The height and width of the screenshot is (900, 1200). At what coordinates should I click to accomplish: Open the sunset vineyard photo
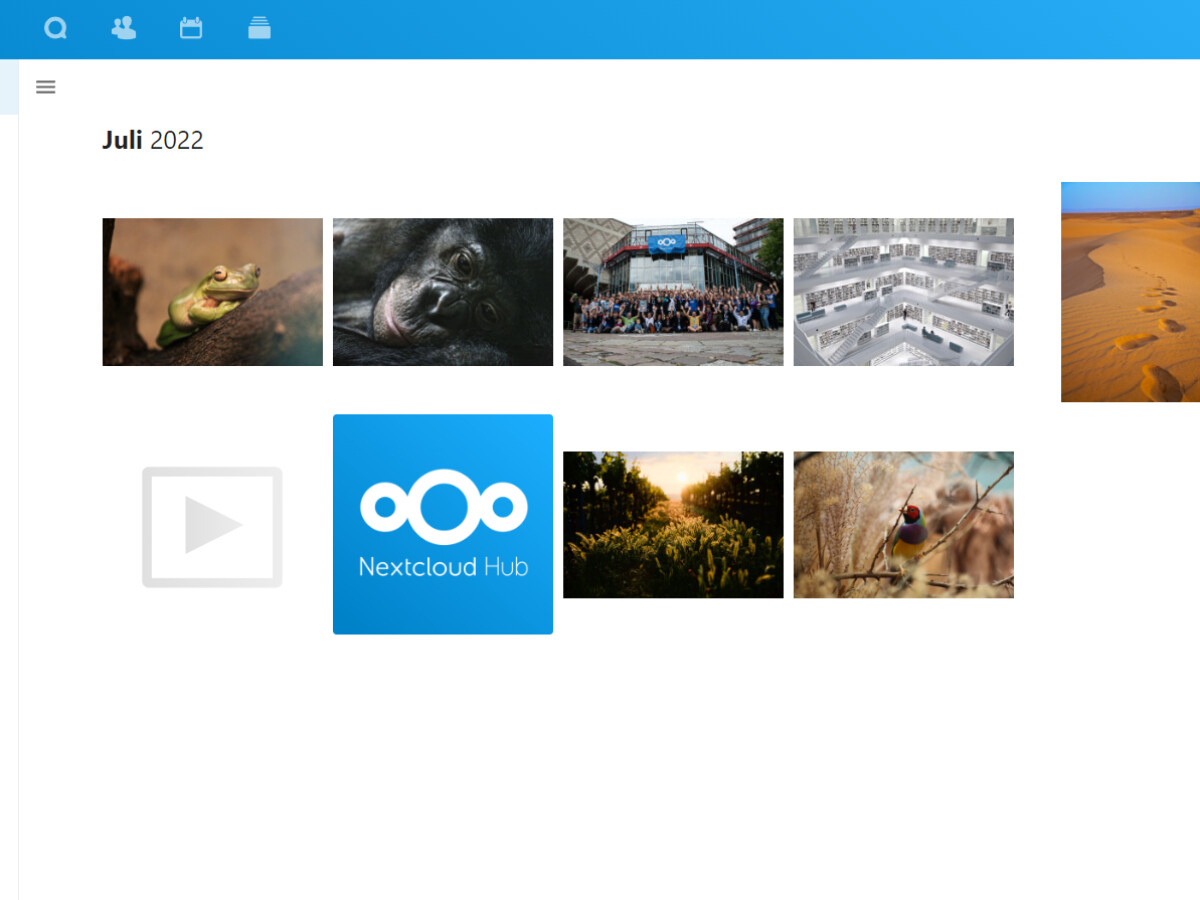tap(673, 525)
